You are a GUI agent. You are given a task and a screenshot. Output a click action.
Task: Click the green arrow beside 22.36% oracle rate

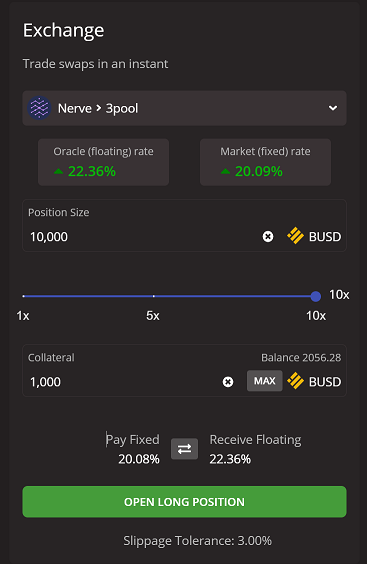pyautogui.click(x=58, y=172)
